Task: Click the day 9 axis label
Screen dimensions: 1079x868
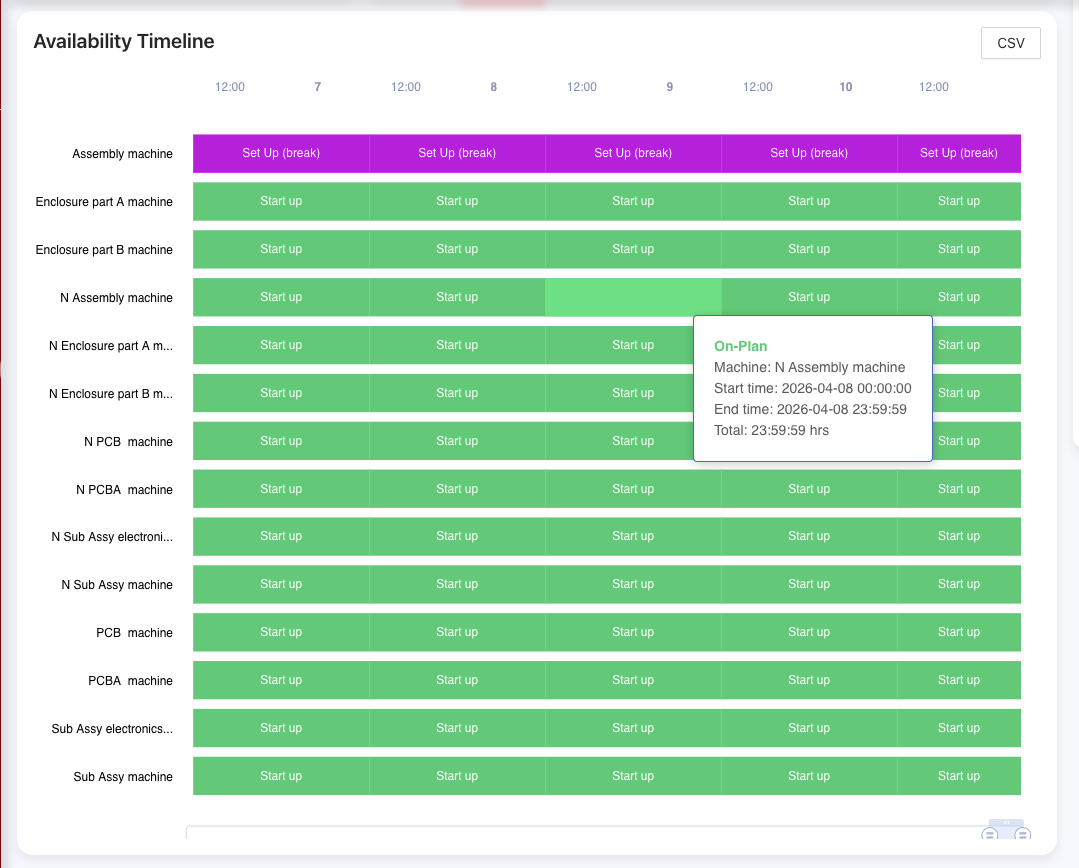Action: pos(670,87)
